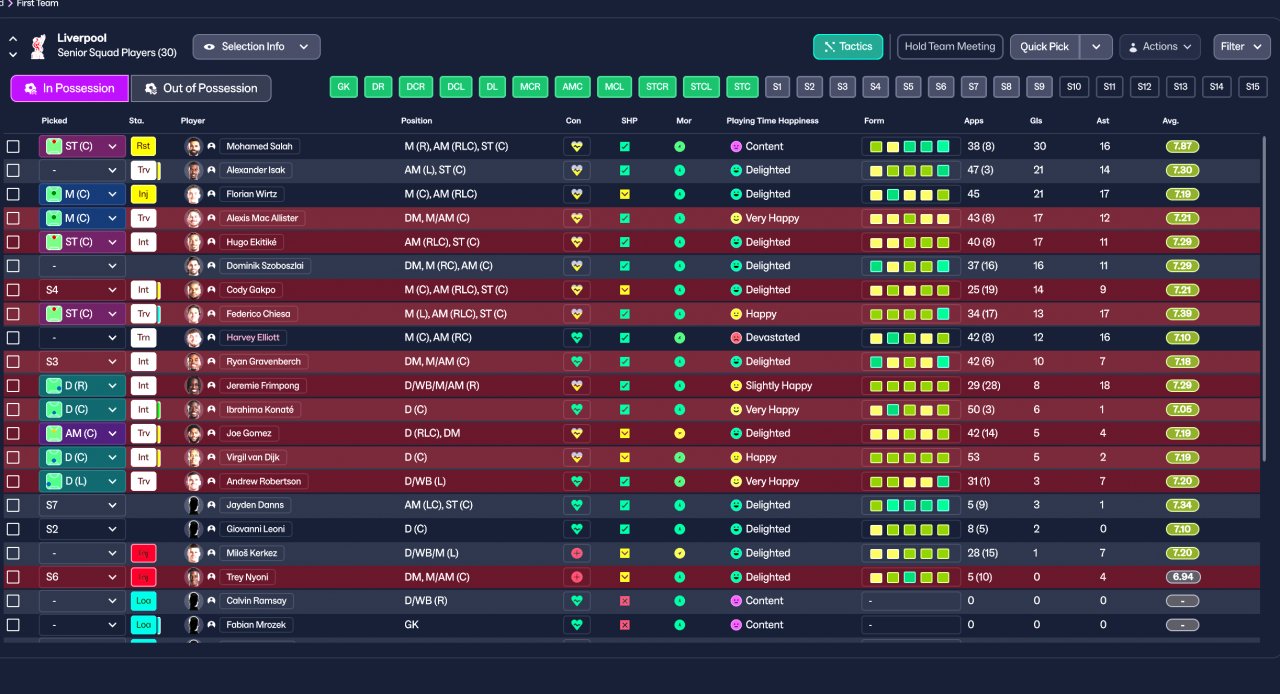The width and height of the screenshot is (1280, 694).
Task: Tick the checkbox for Florian Wirtz
Action: [x=13, y=194]
